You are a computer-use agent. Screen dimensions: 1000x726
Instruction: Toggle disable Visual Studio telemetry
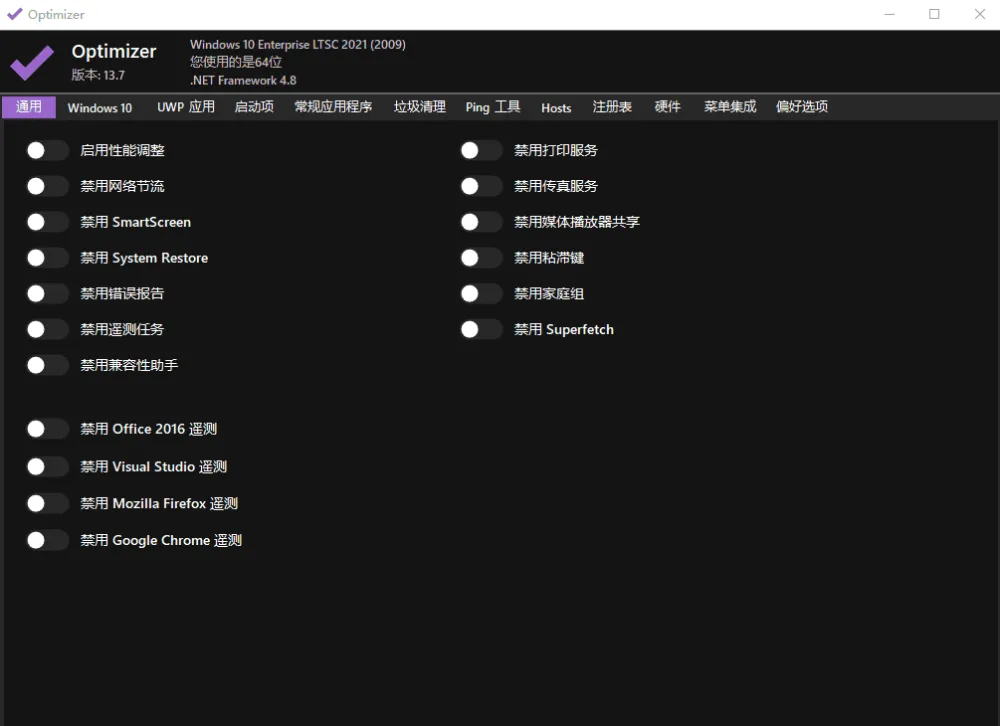coord(46,466)
